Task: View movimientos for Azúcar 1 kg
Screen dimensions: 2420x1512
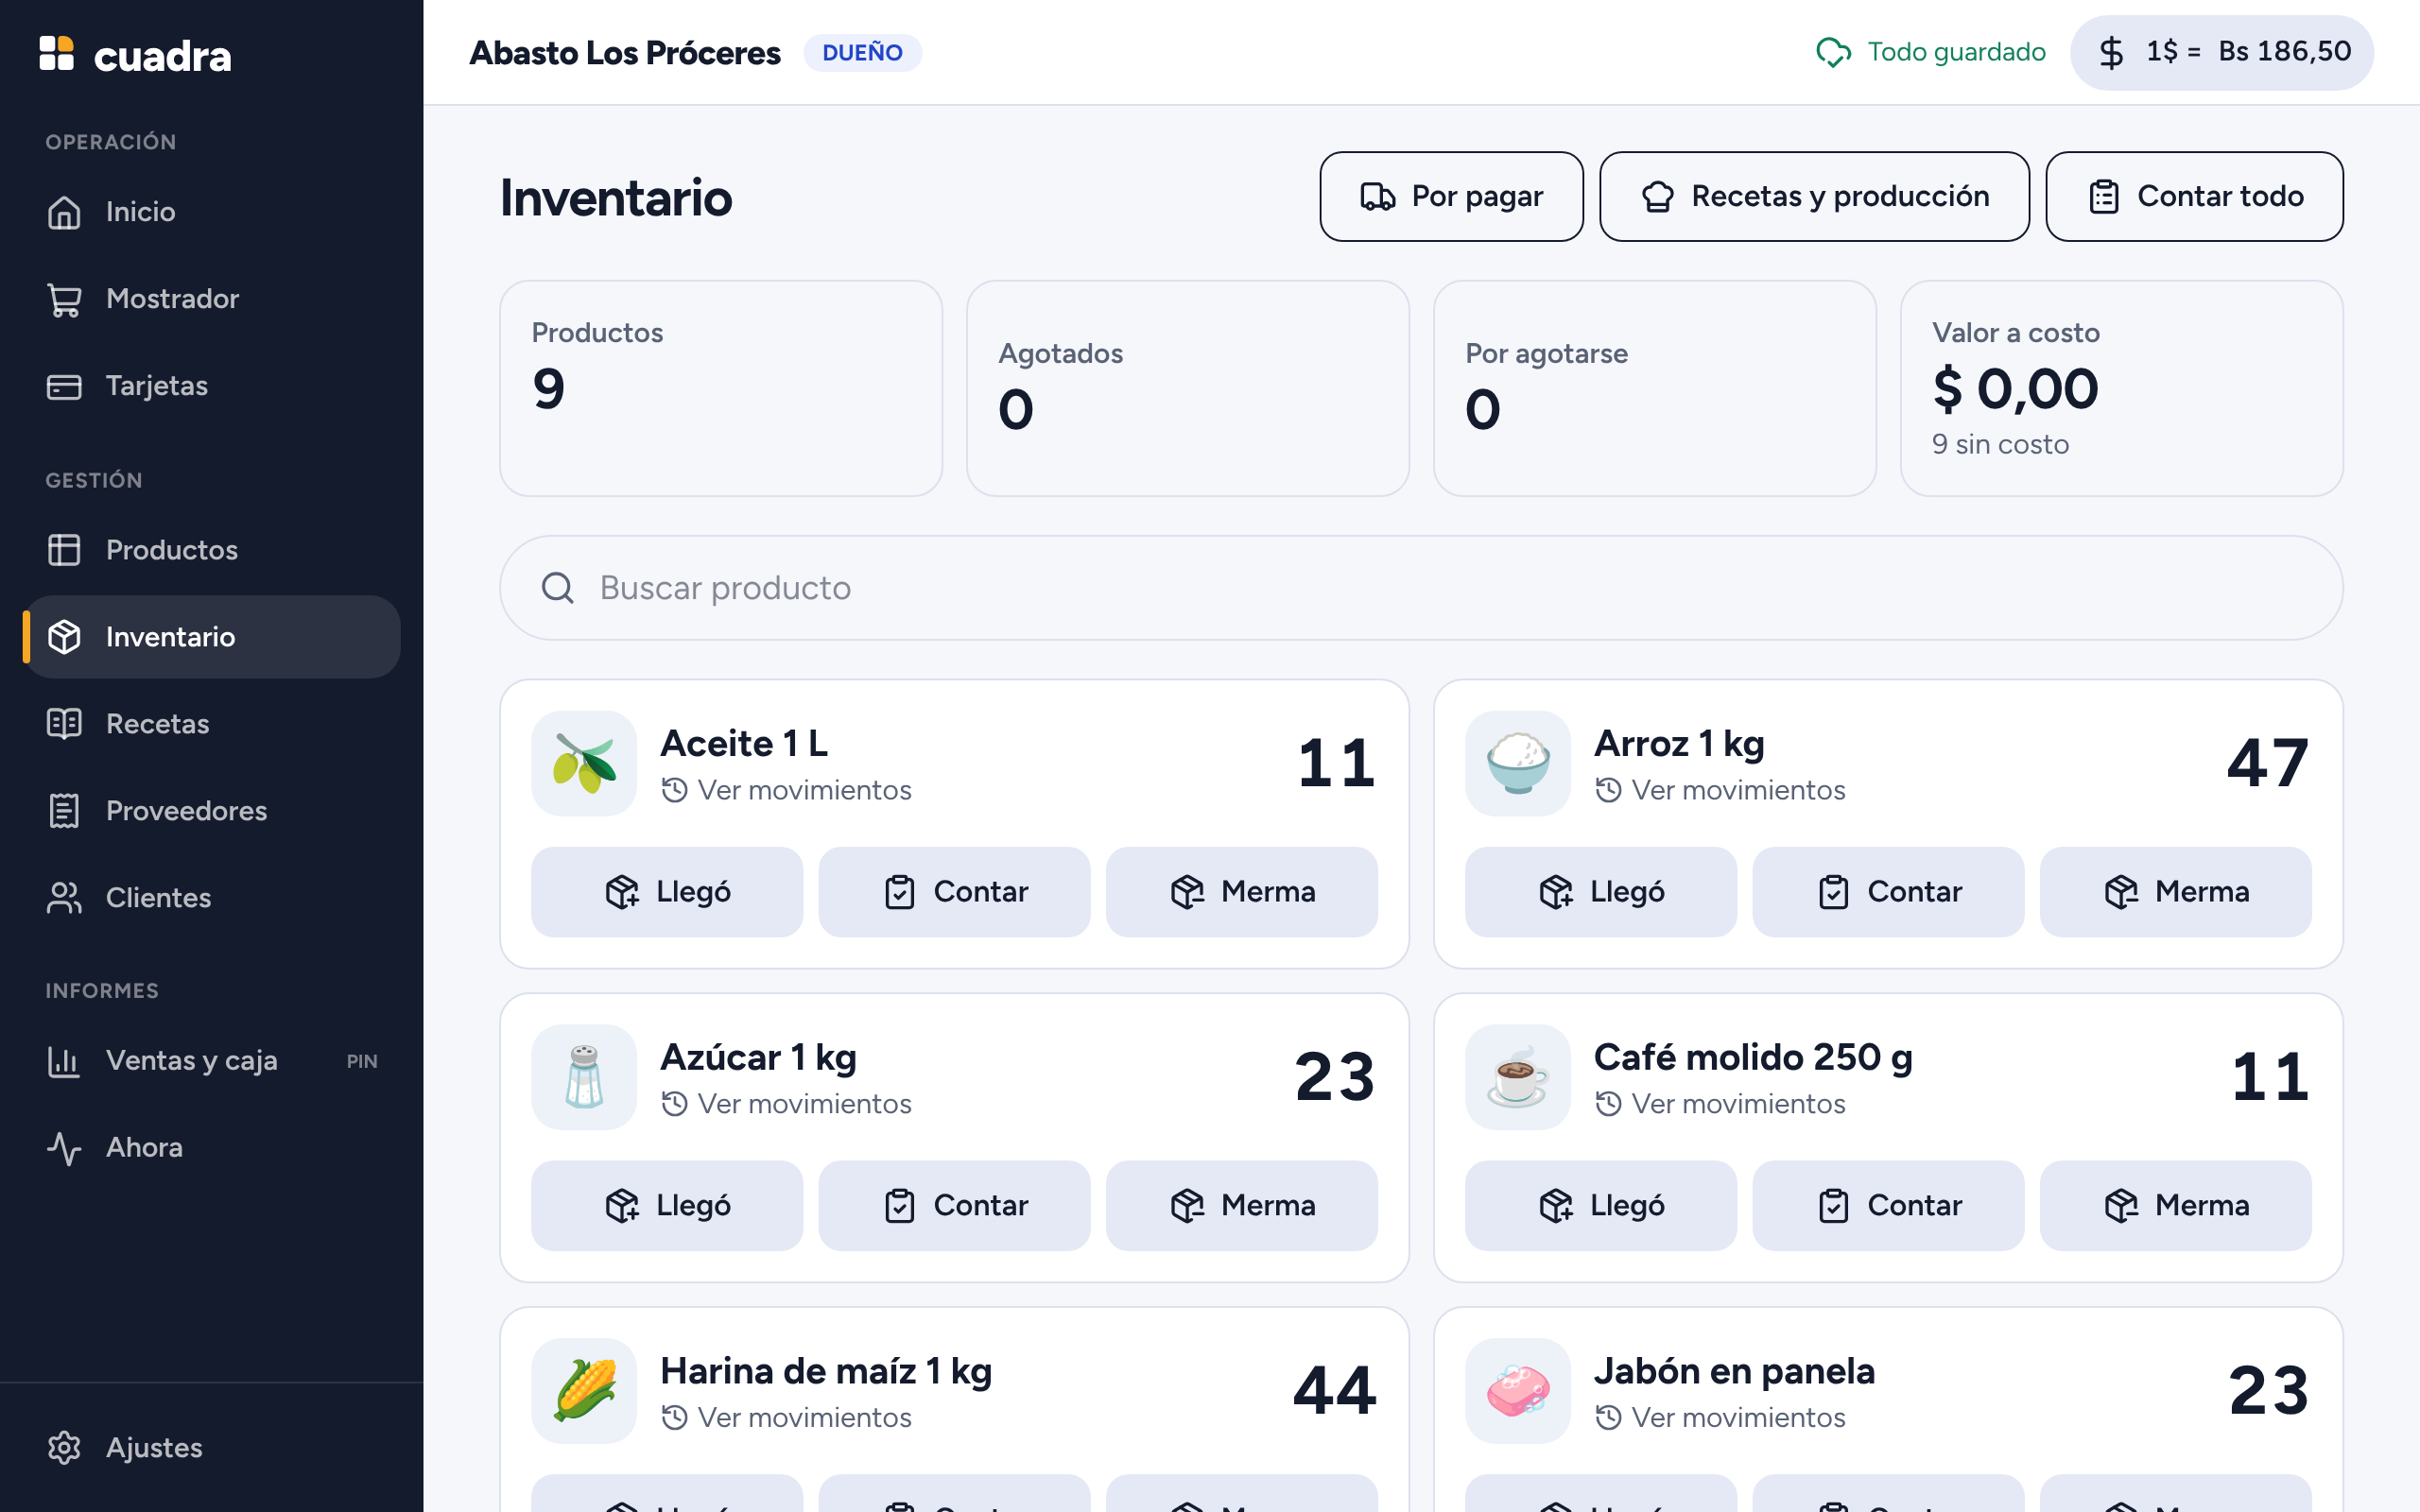Action: click(787, 1104)
